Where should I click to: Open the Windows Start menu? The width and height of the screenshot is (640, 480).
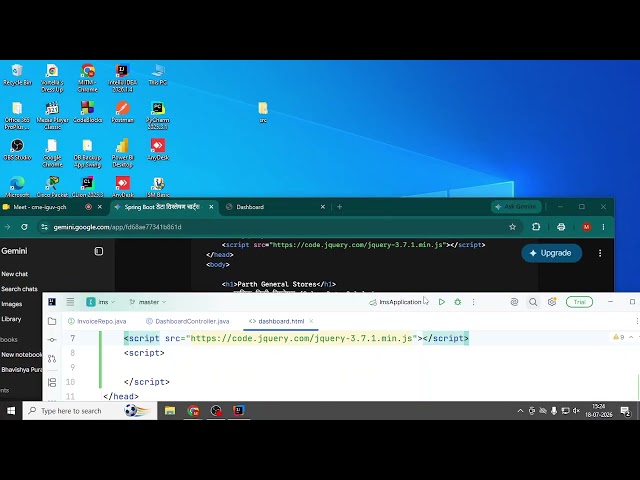(11, 411)
